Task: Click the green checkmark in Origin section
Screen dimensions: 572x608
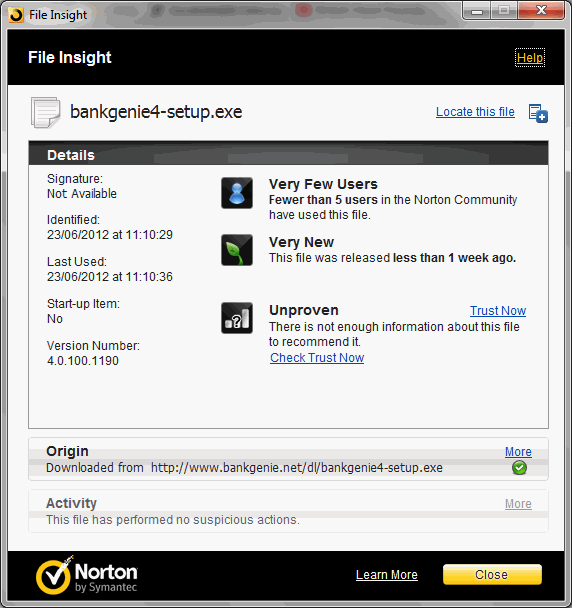Action: tap(519, 468)
